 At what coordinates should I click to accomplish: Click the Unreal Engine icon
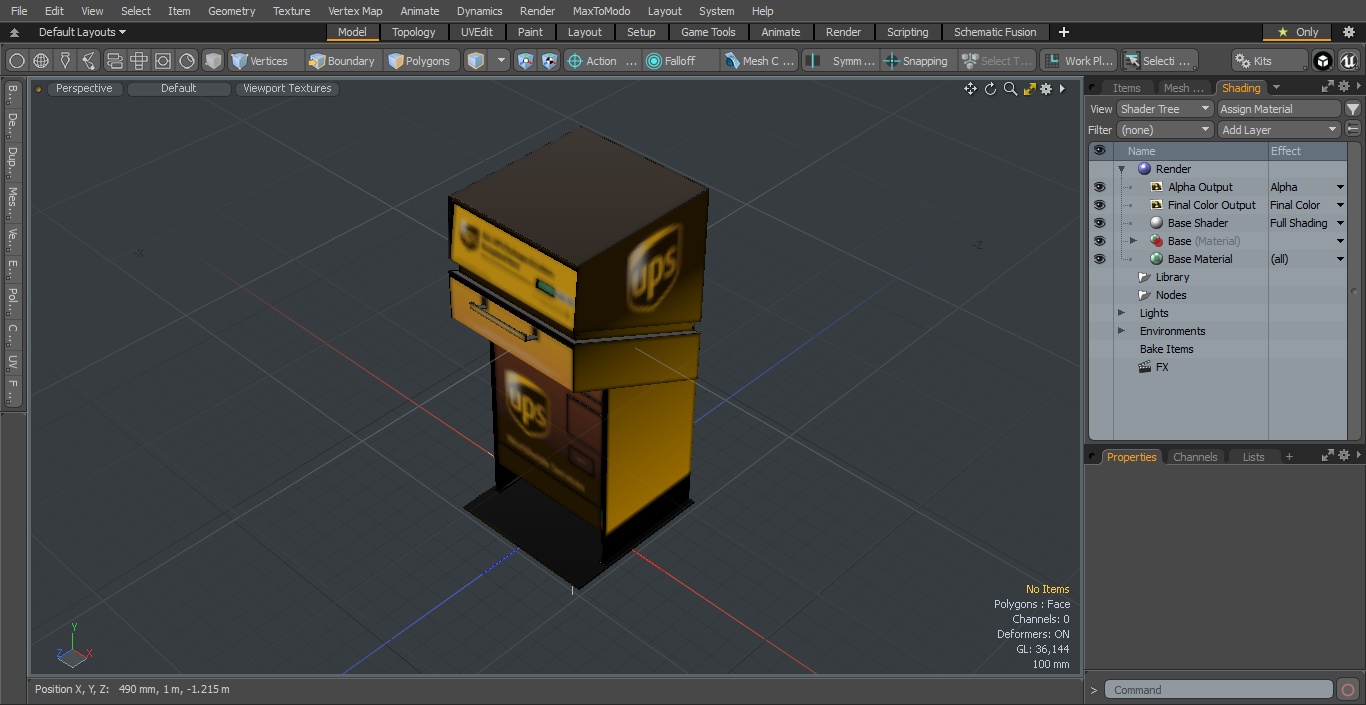pyautogui.click(x=1348, y=61)
